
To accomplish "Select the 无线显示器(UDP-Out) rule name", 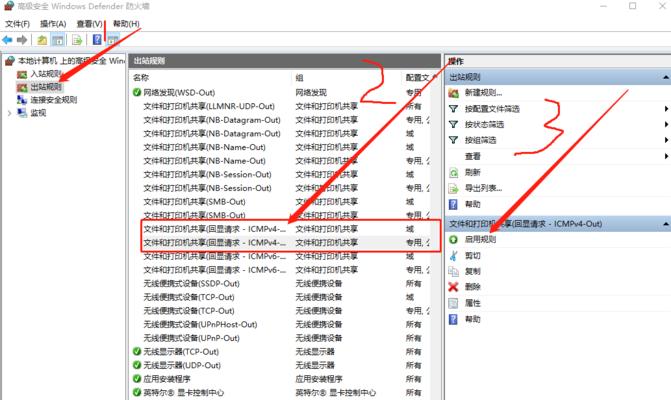I will [x=182, y=365].
